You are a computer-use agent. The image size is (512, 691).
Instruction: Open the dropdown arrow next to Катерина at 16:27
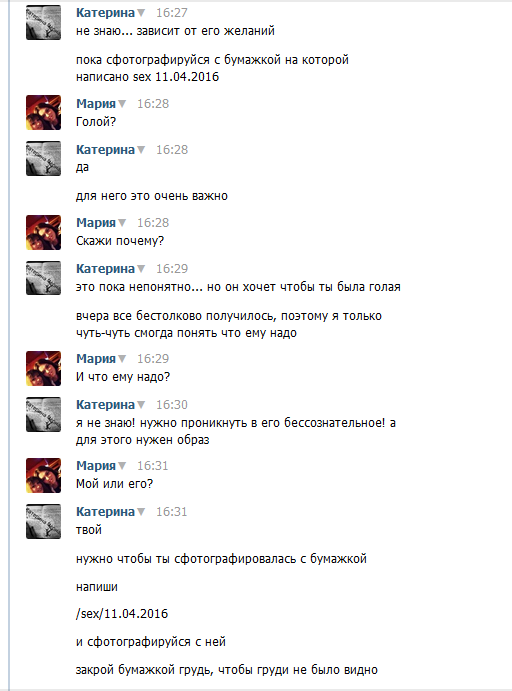(x=141, y=13)
